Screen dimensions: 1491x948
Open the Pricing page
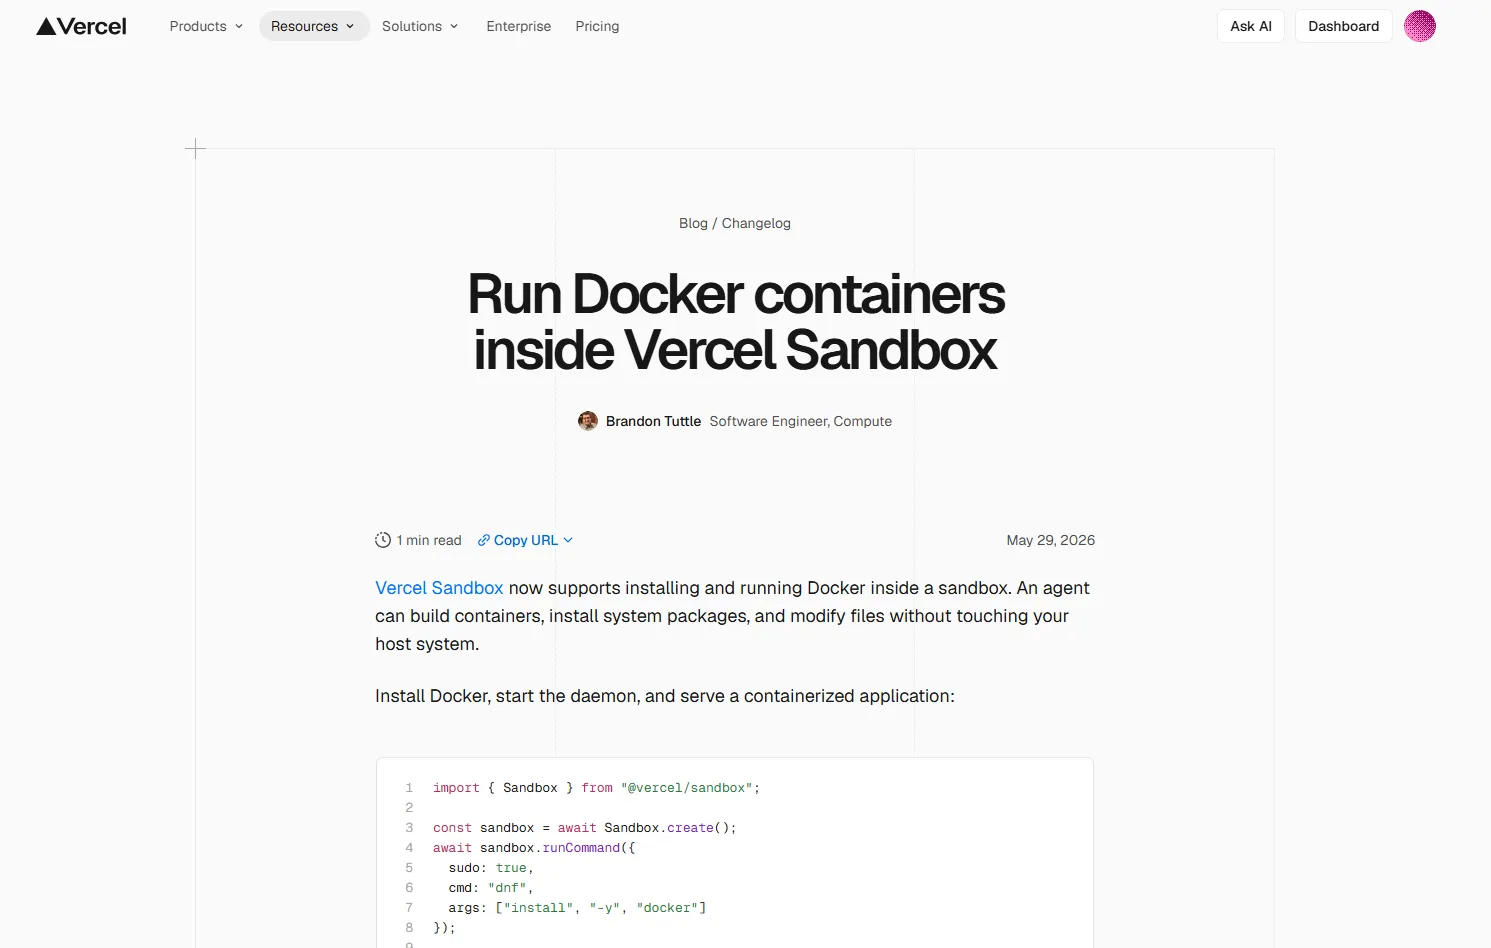point(597,26)
